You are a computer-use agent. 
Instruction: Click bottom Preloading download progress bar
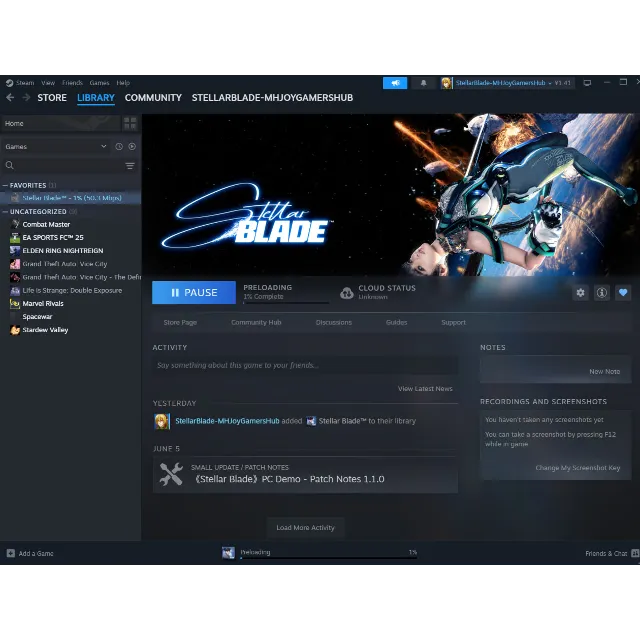[x=329, y=558]
